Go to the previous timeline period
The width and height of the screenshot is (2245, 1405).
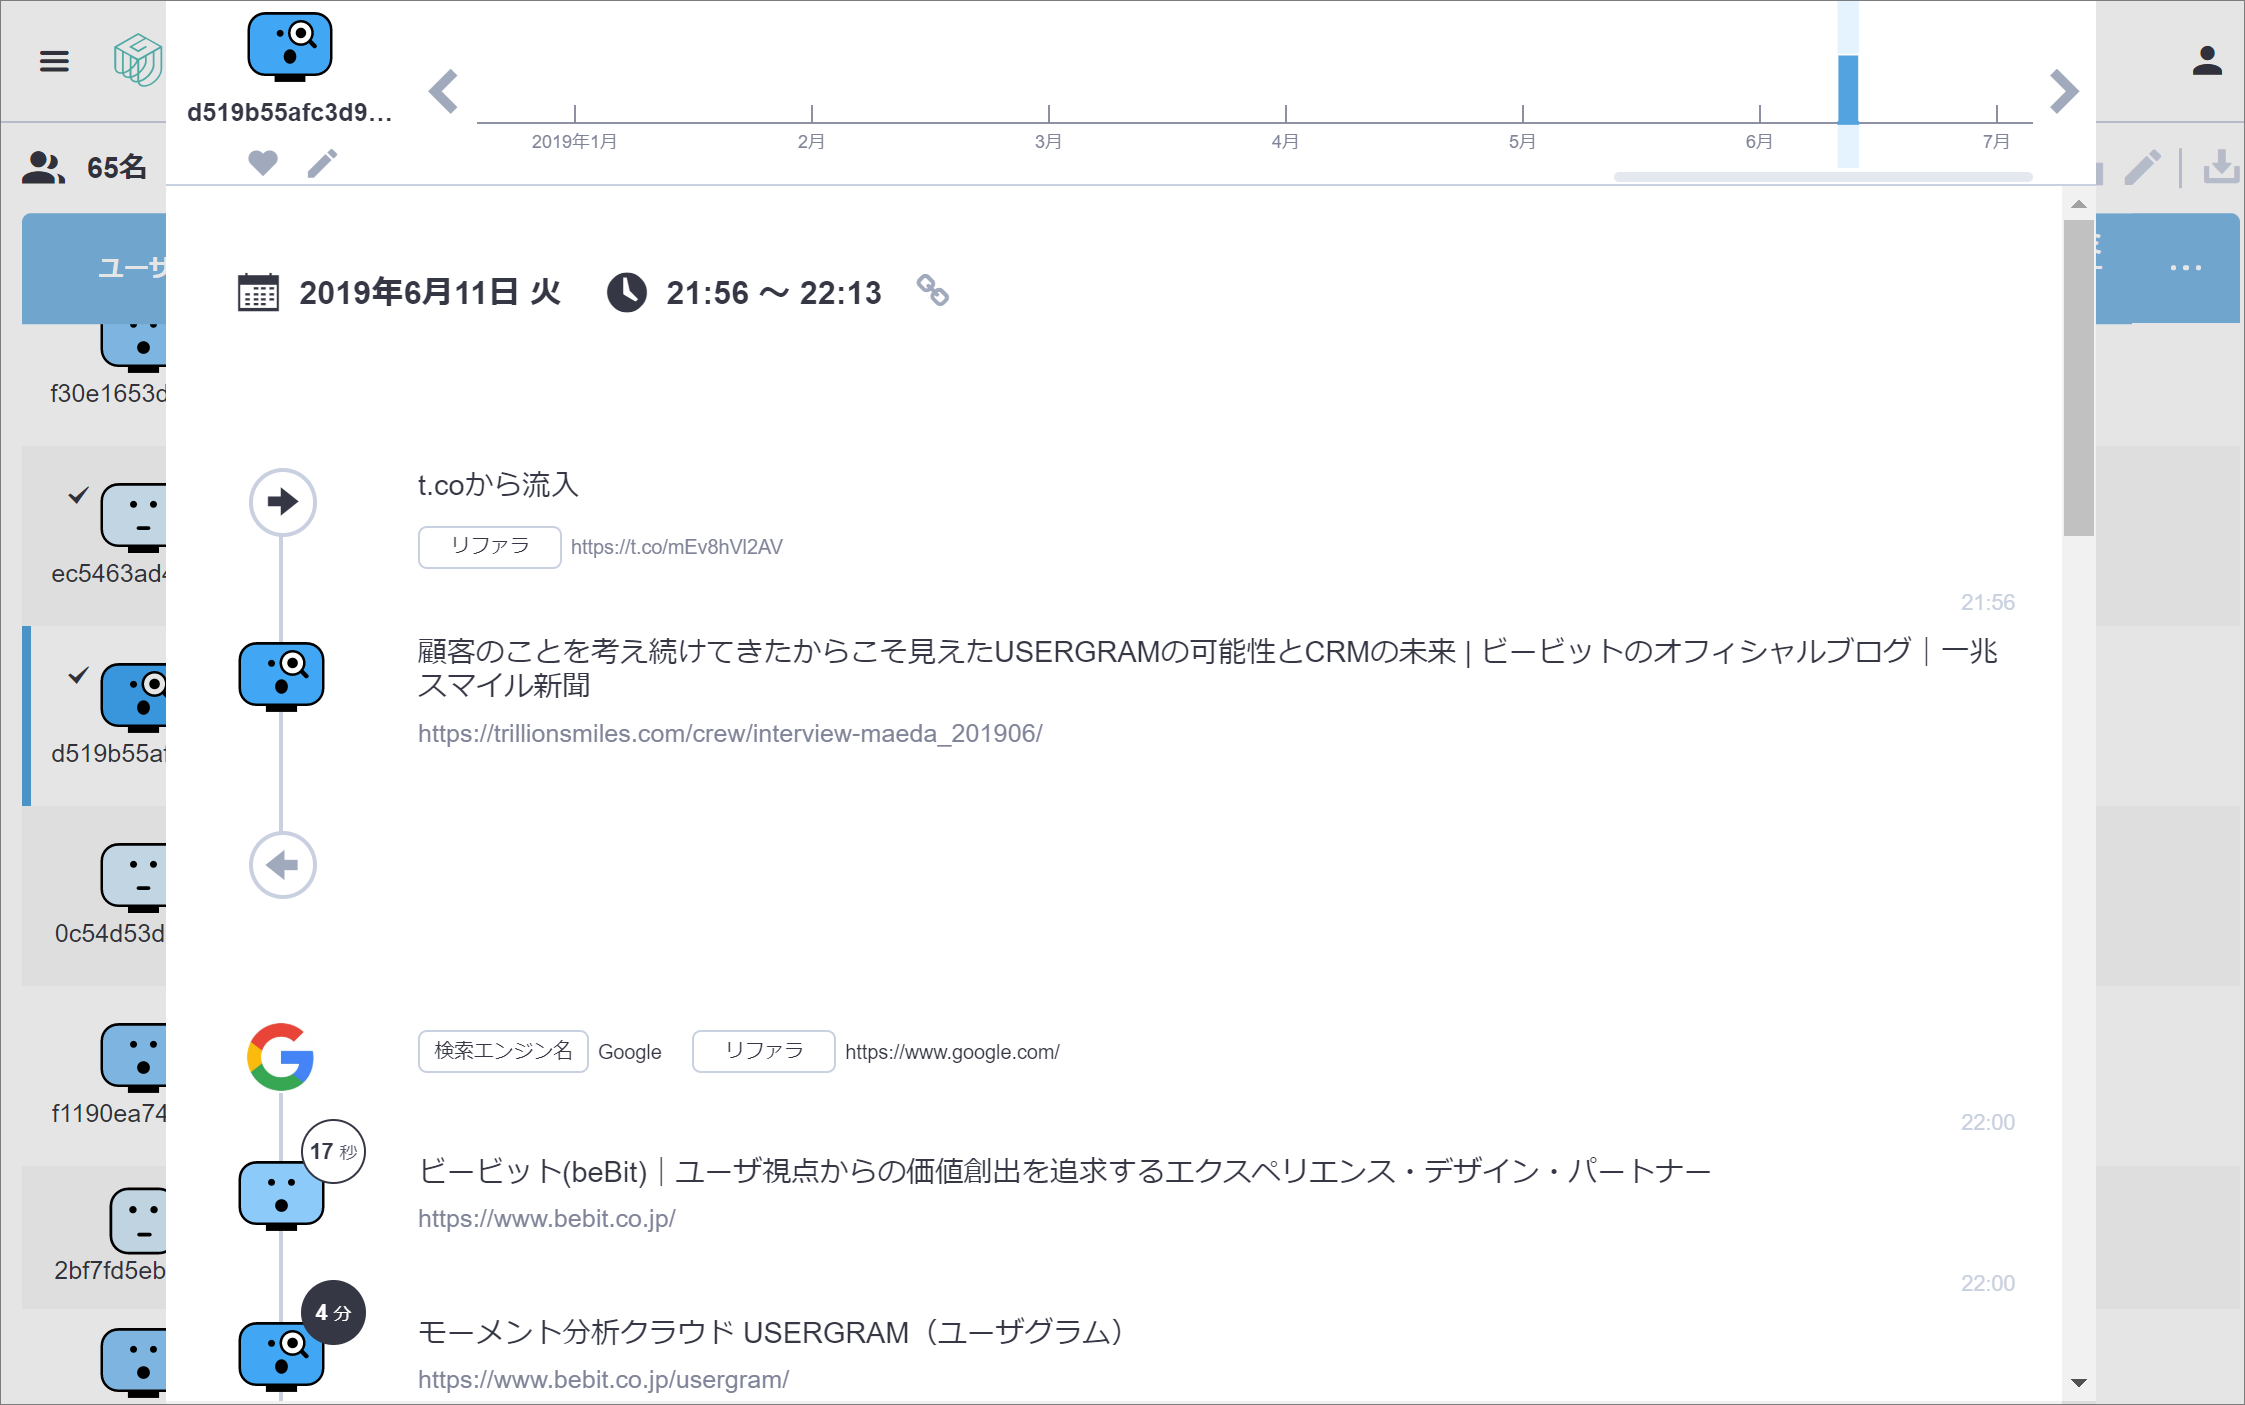pos(443,92)
